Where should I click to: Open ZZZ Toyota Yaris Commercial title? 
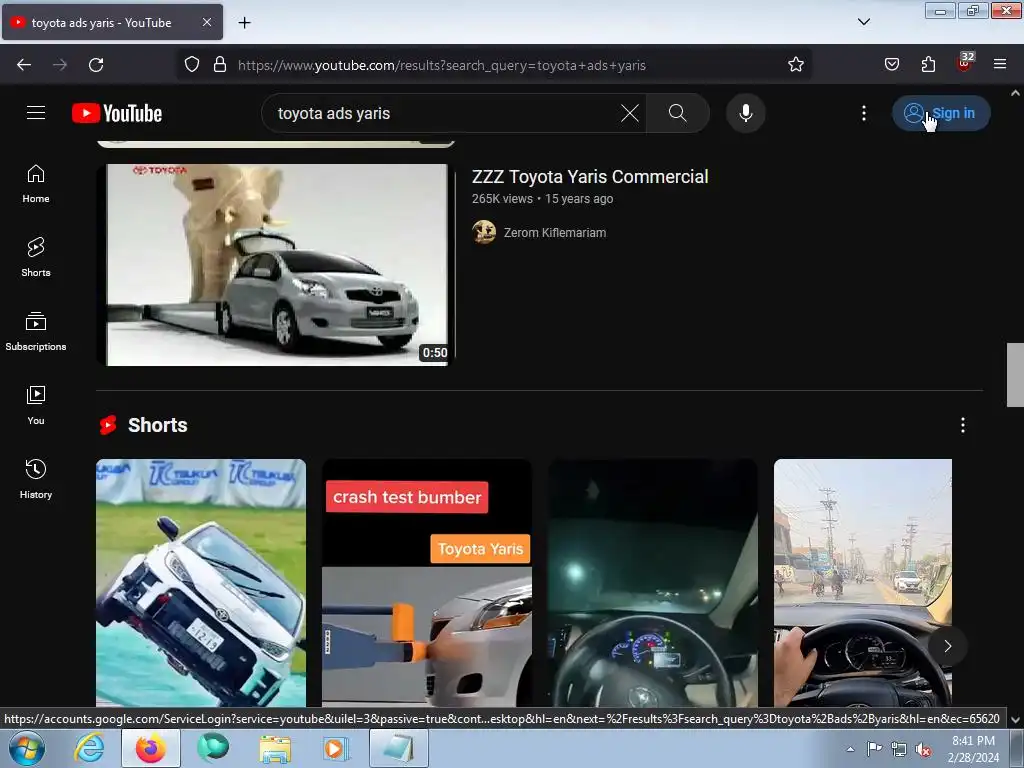click(590, 177)
